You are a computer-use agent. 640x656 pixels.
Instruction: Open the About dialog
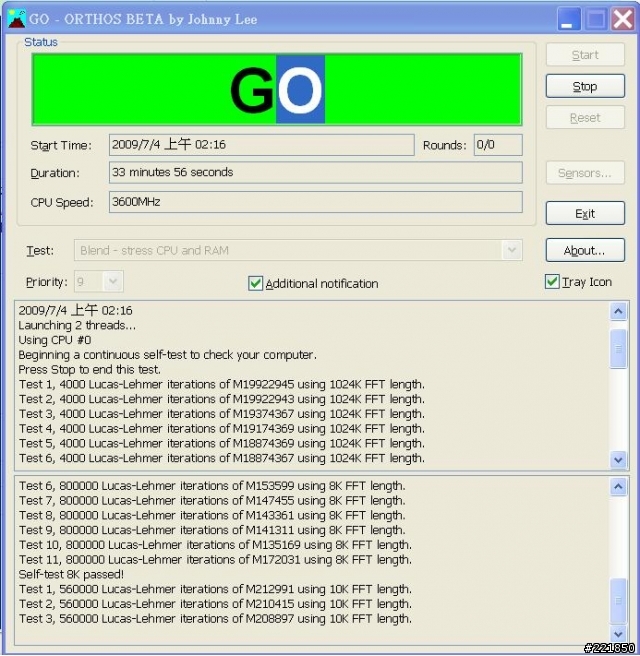tap(585, 250)
